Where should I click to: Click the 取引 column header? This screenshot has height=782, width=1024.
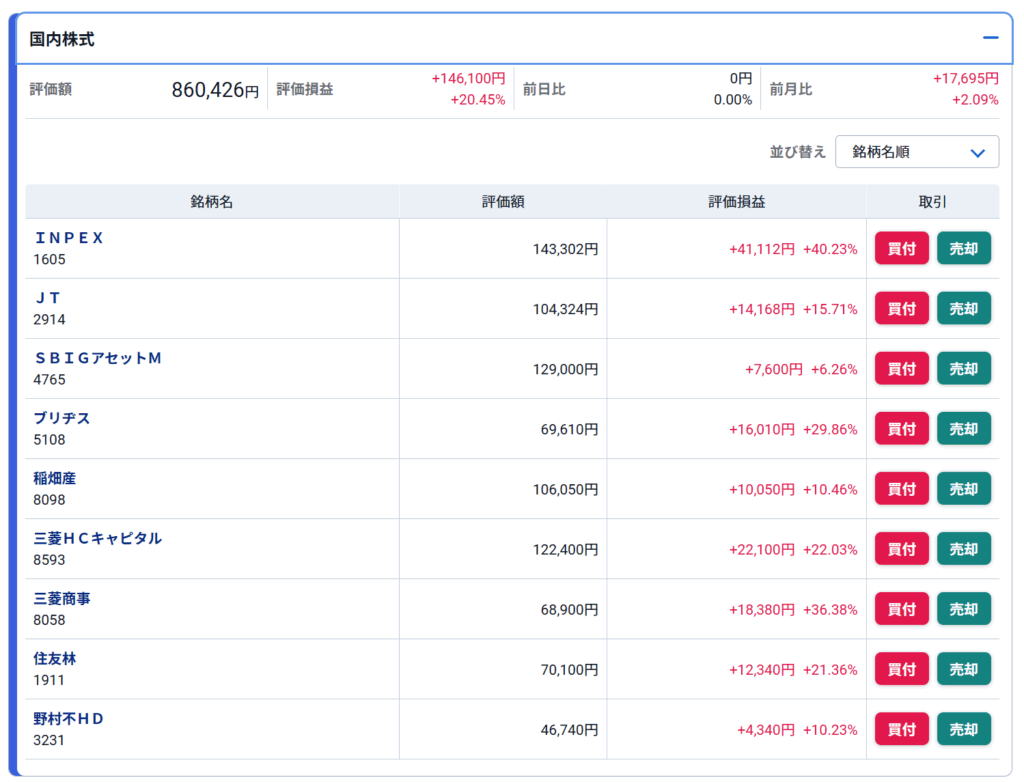point(933,202)
